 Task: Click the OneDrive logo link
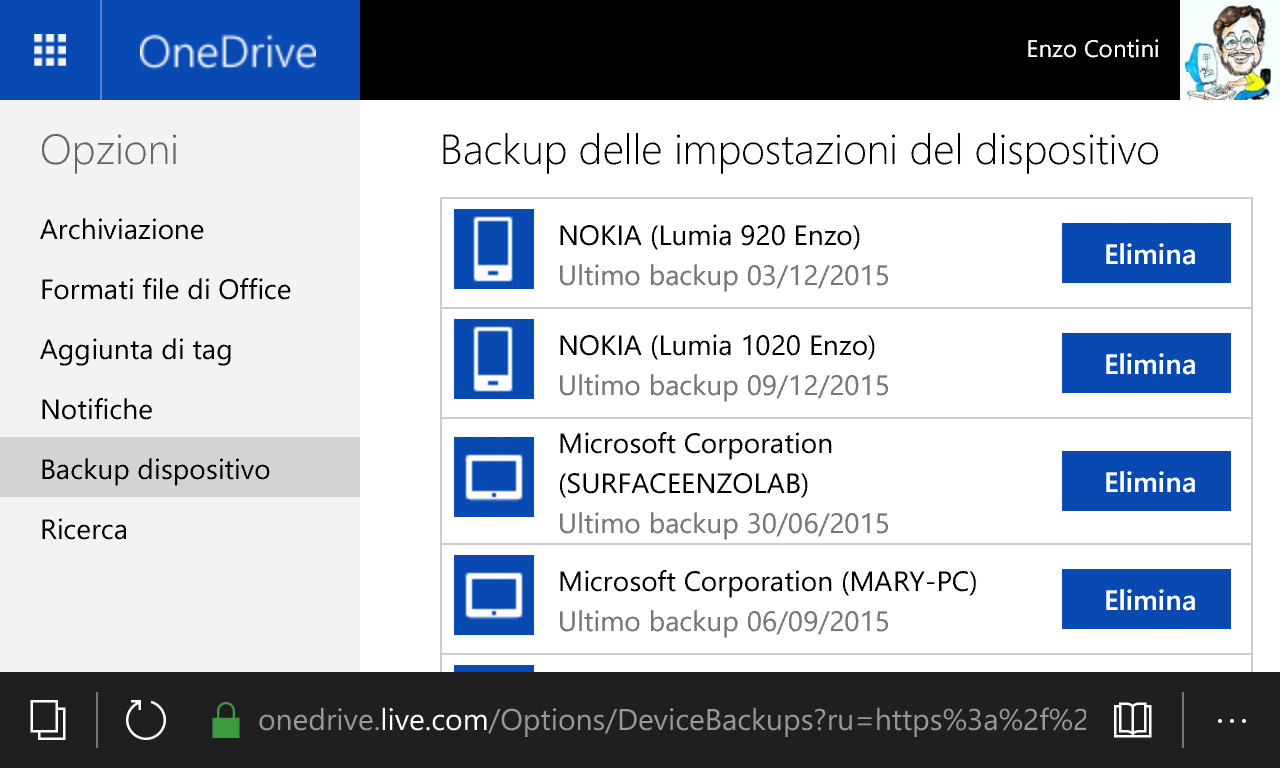[228, 51]
